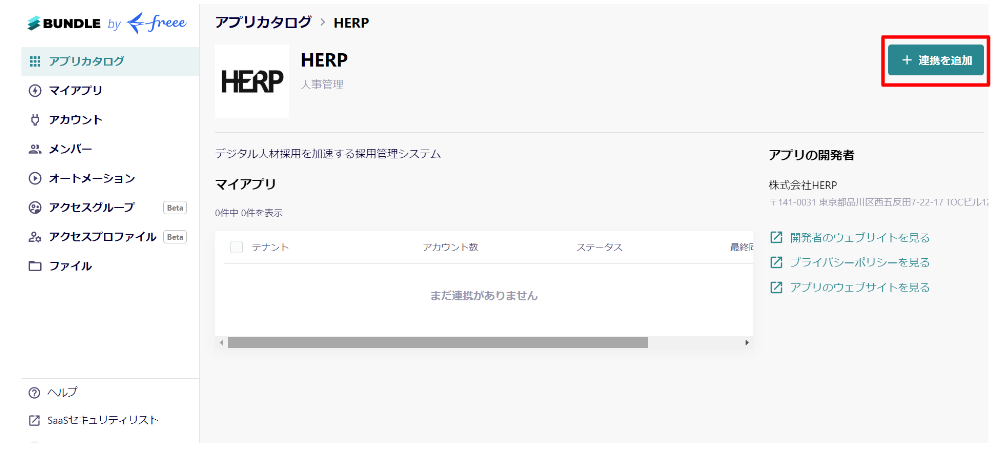Click the HERP app logo thumbnail

[252, 81]
